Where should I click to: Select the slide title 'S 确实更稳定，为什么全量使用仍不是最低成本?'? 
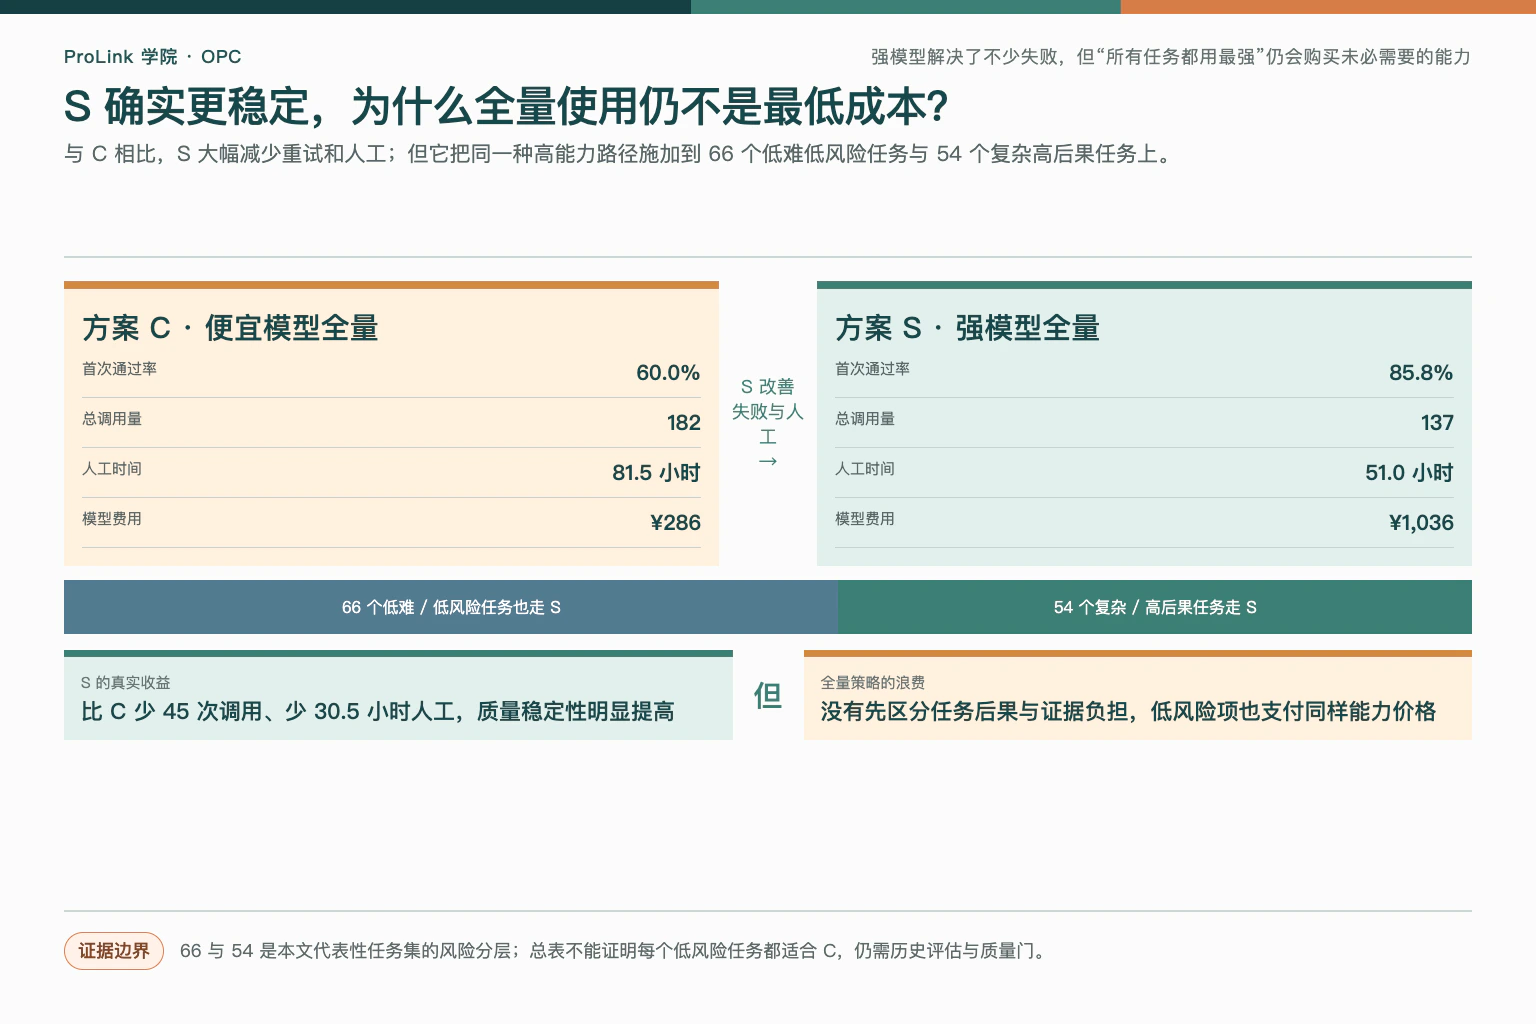(x=506, y=107)
